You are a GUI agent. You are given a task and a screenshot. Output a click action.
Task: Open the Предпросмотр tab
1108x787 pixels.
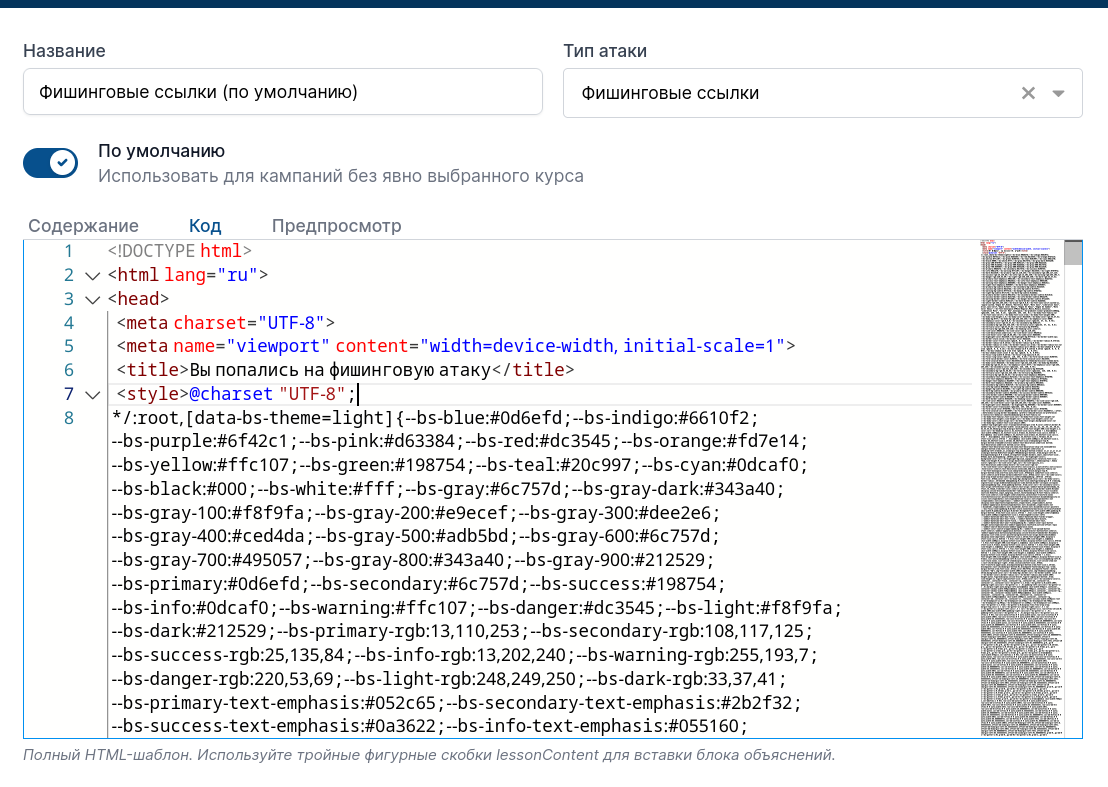pos(336,226)
